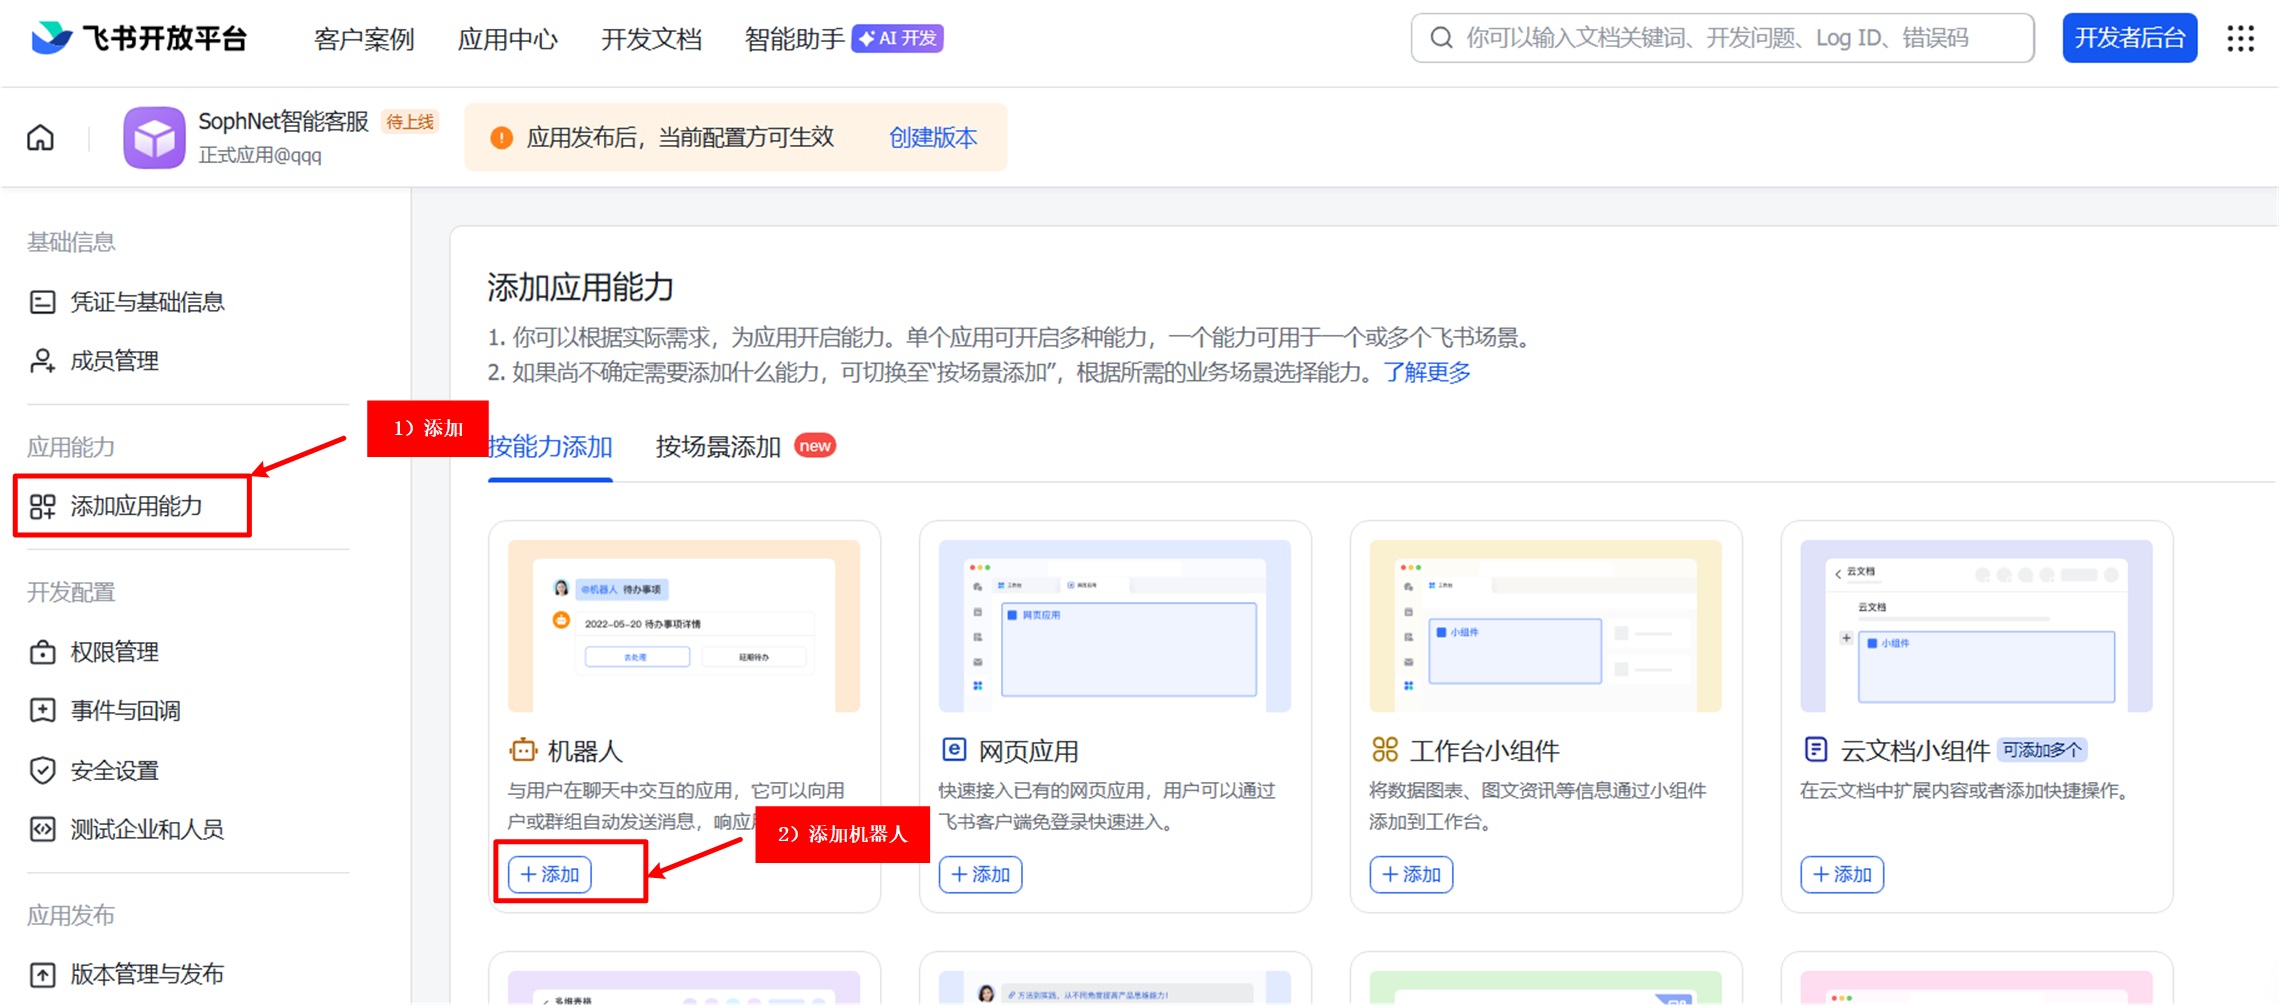This screenshot has height=1005, width=2280.
Task: Open 开发文档 in the top navigation
Action: point(651,39)
